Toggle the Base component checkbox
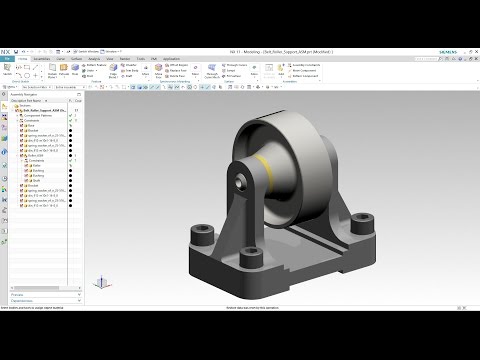 [x=22, y=125]
